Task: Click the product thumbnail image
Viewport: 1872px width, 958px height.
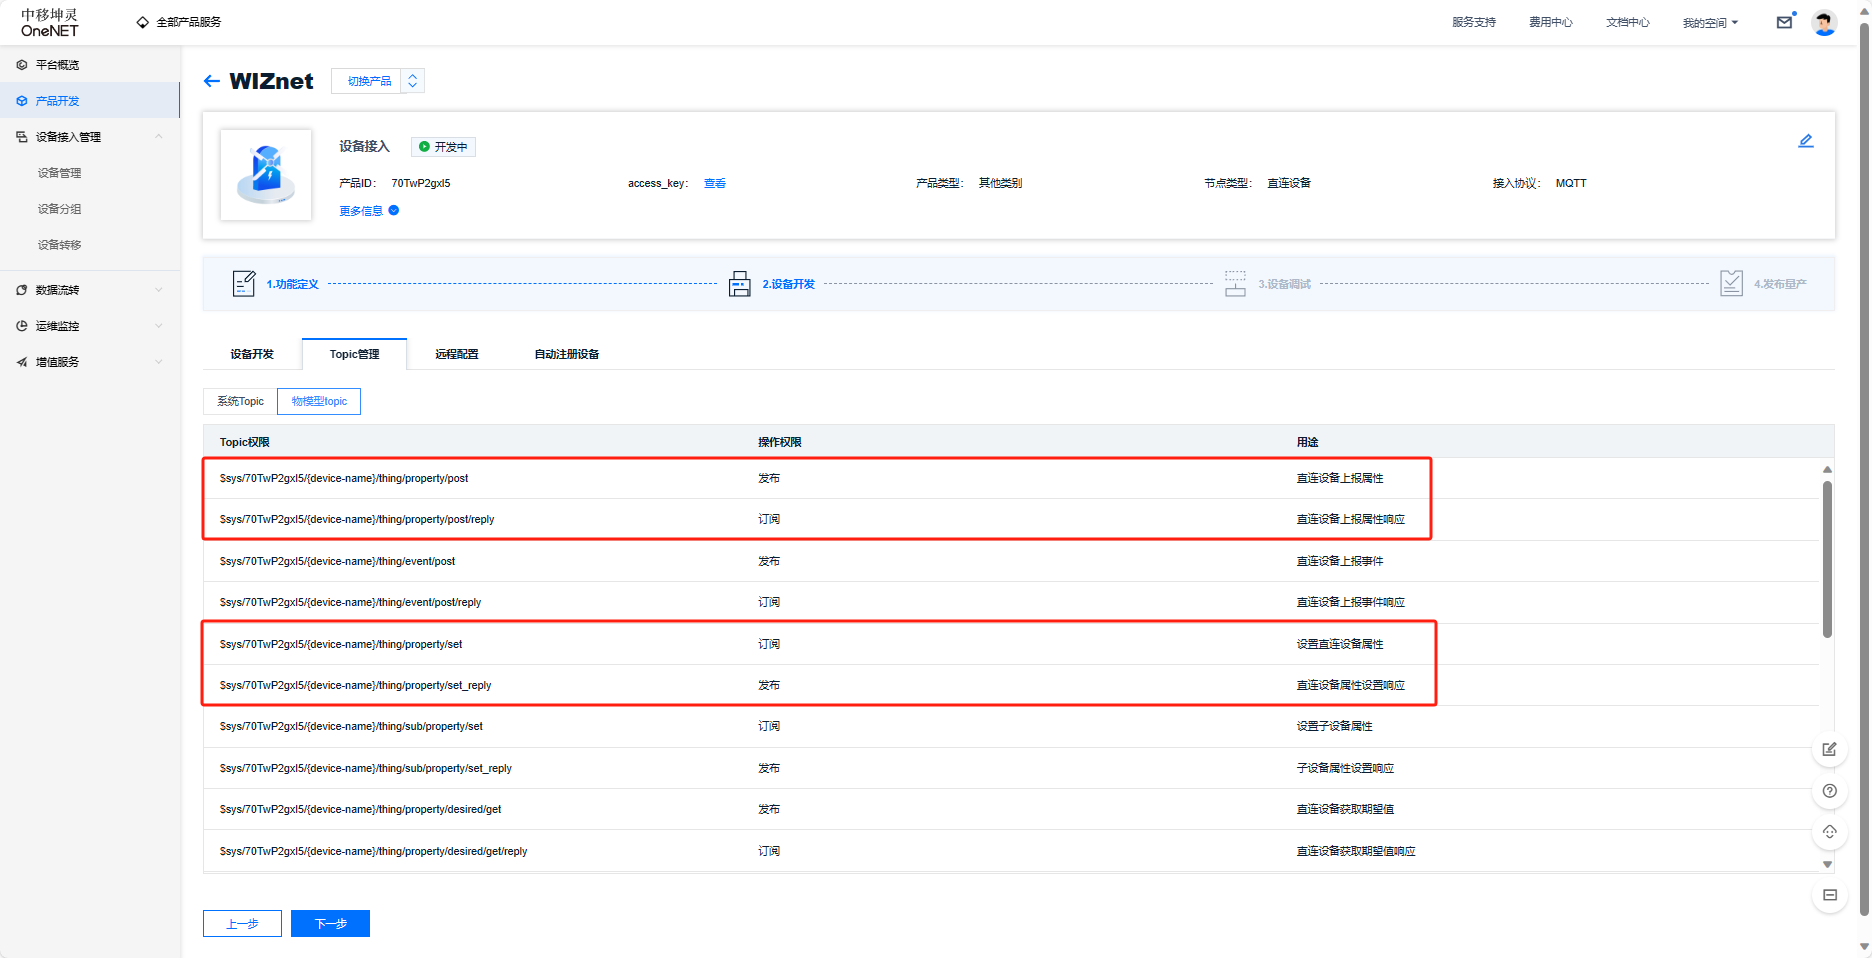Action: point(266,175)
